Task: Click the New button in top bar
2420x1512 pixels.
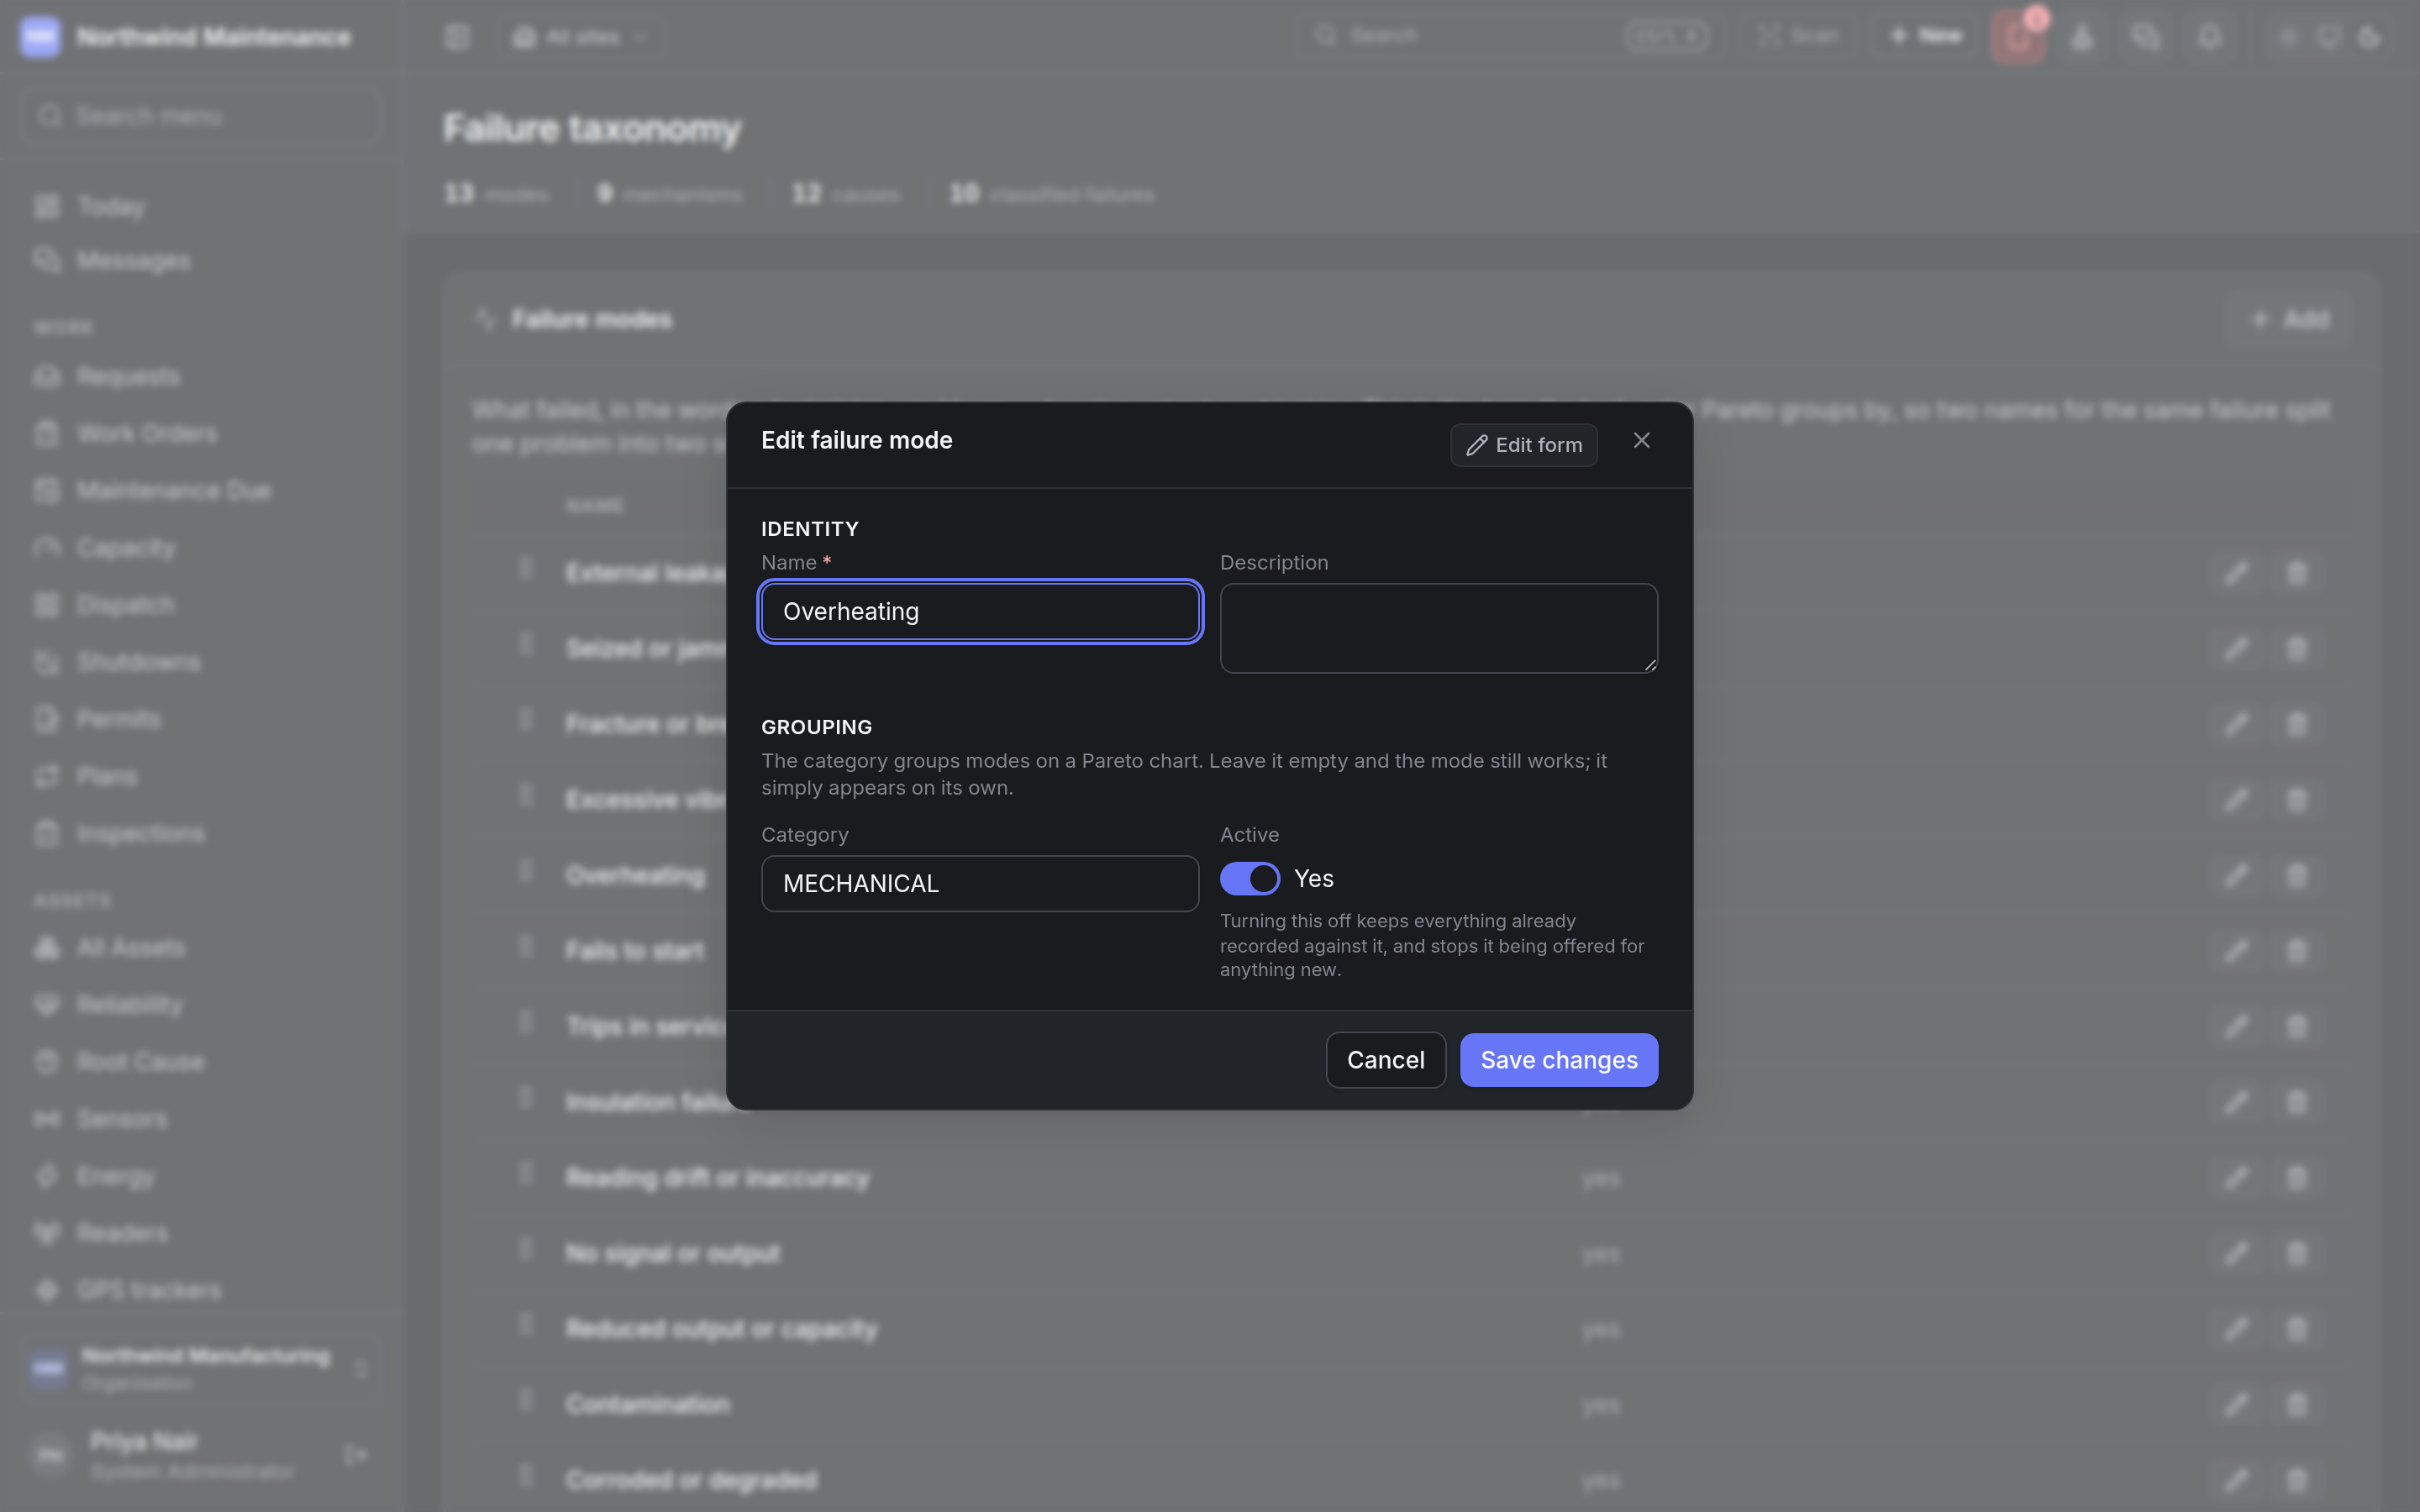Action: [x=1926, y=36]
